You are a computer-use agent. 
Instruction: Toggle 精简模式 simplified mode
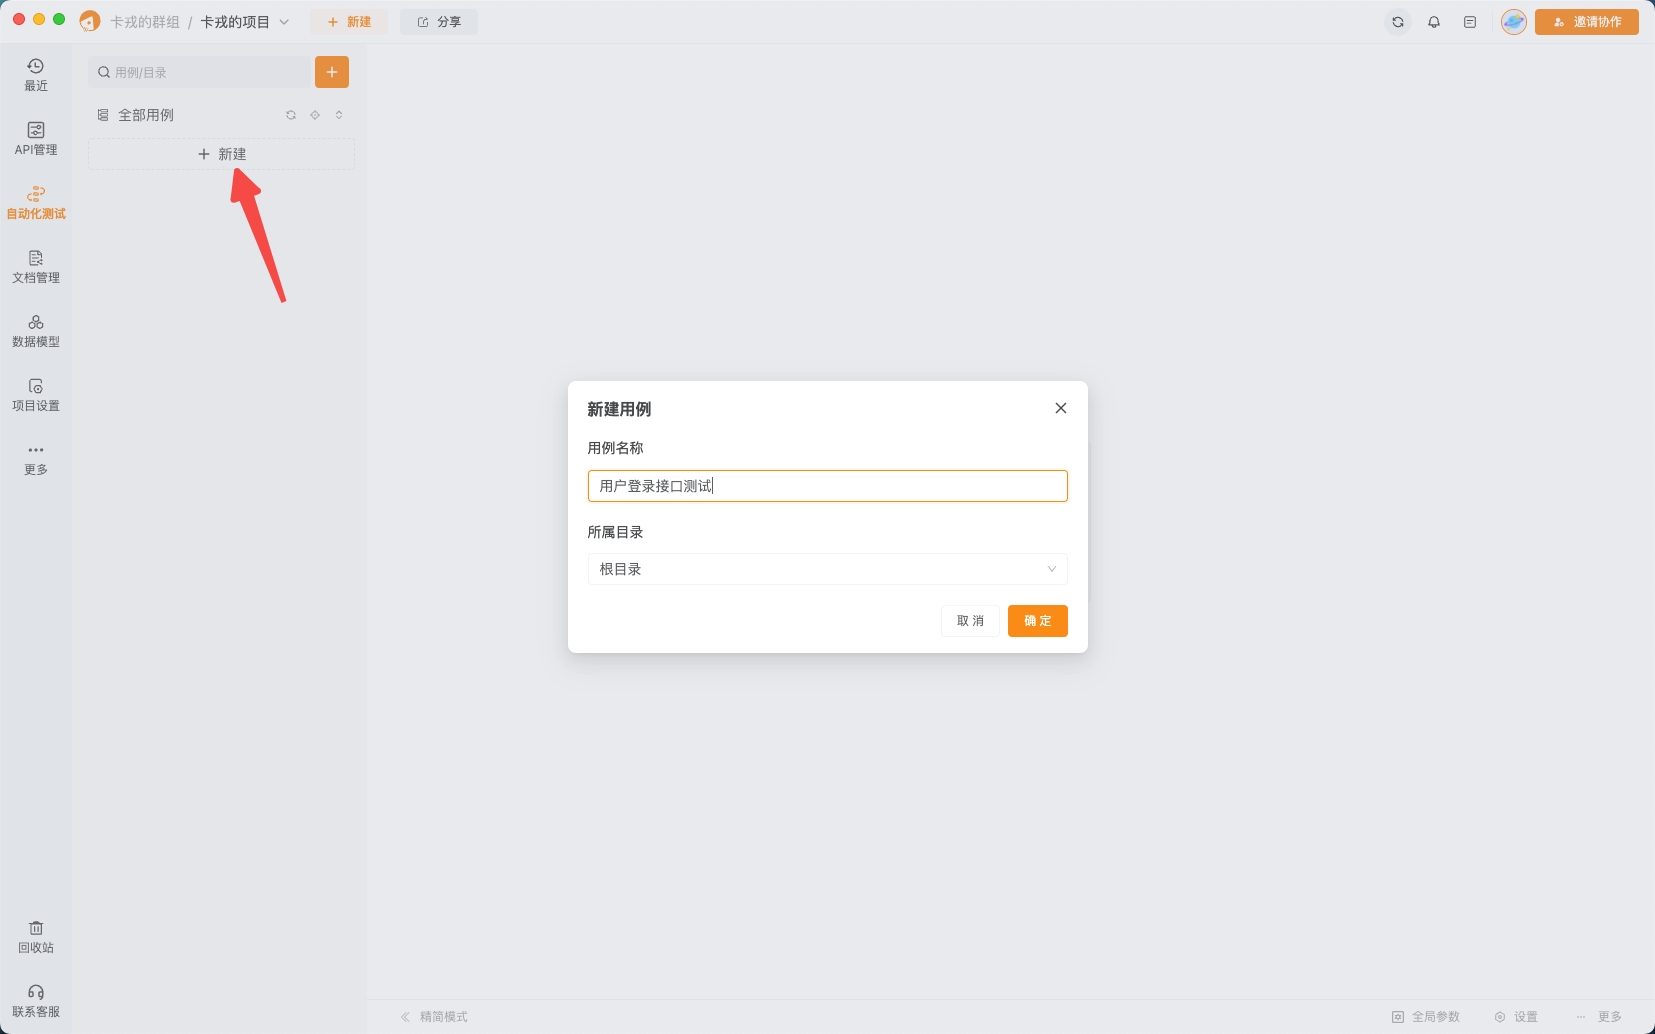434,1017
